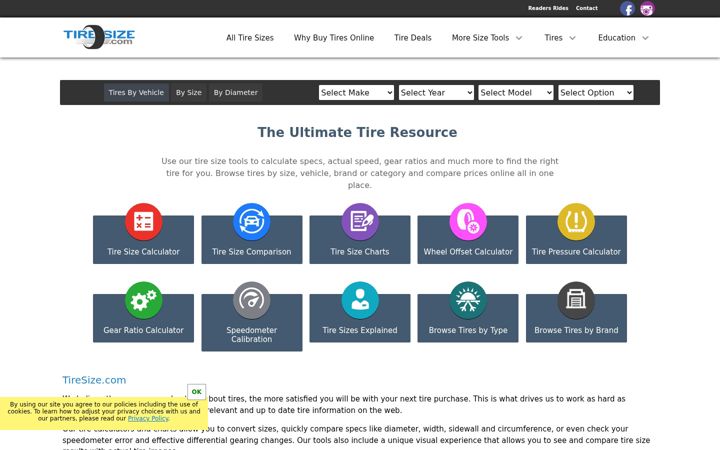Open the Instagram social icon
This screenshot has width=720, height=450.
(x=647, y=8)
